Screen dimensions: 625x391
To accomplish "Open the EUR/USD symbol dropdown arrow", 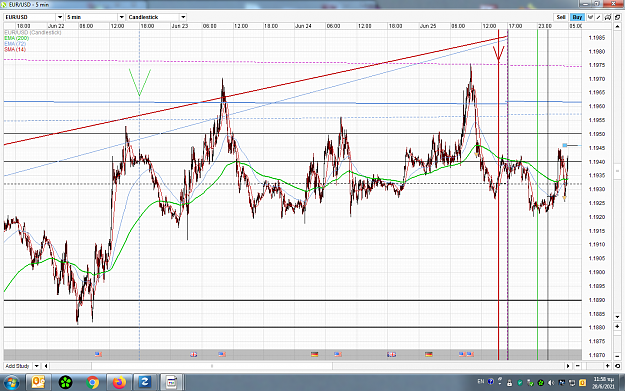I will coord(60,17).
